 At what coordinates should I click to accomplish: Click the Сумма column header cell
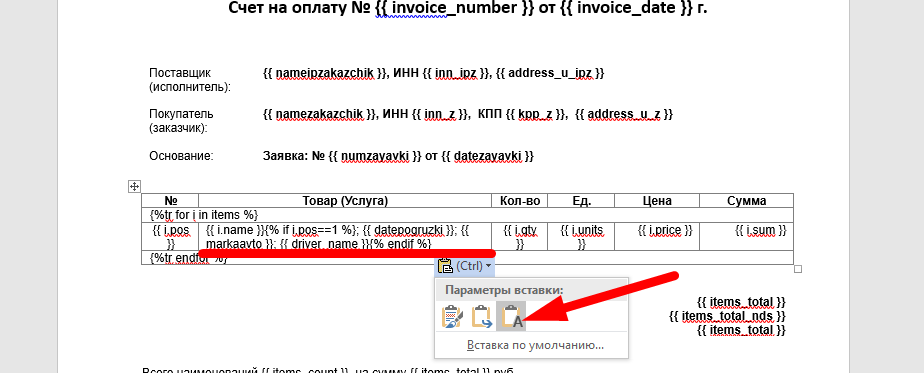(x=747, y=200)
